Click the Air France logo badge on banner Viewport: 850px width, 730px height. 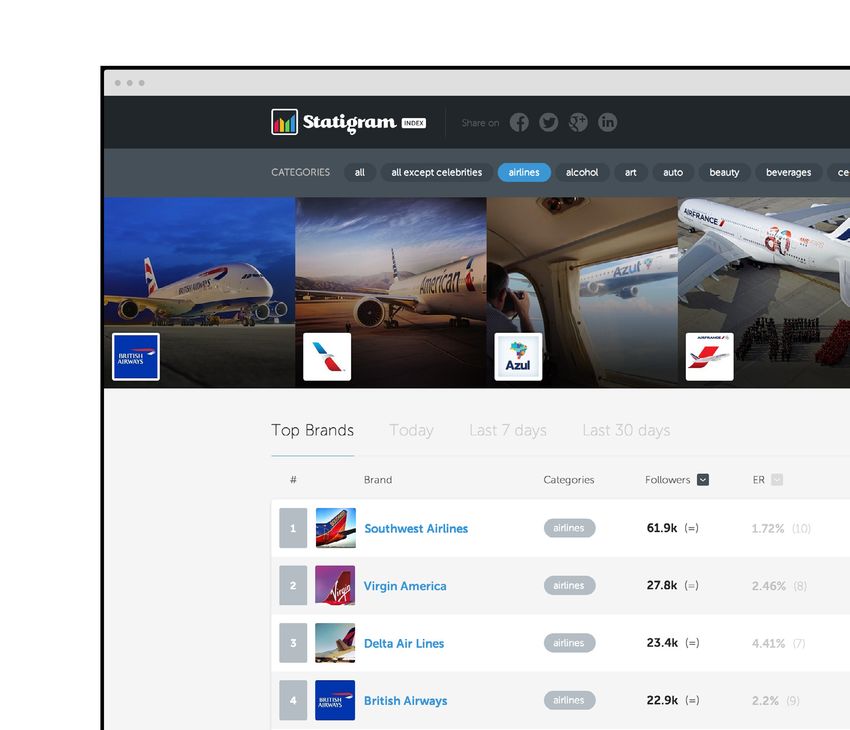(710, 357)
